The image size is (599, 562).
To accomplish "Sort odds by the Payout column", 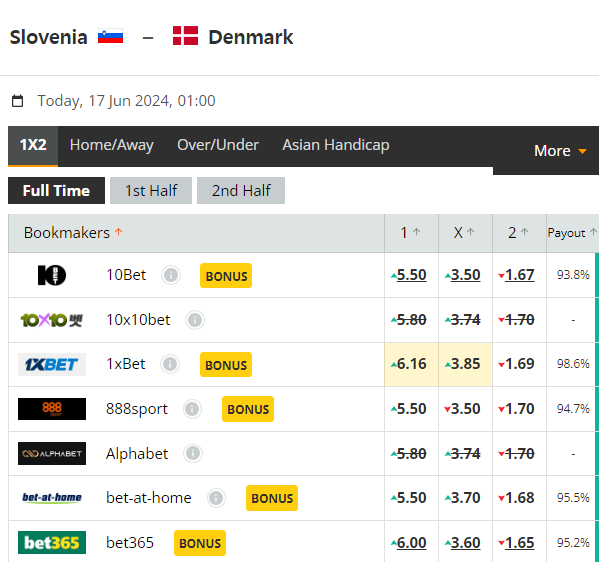I will 571,233.
